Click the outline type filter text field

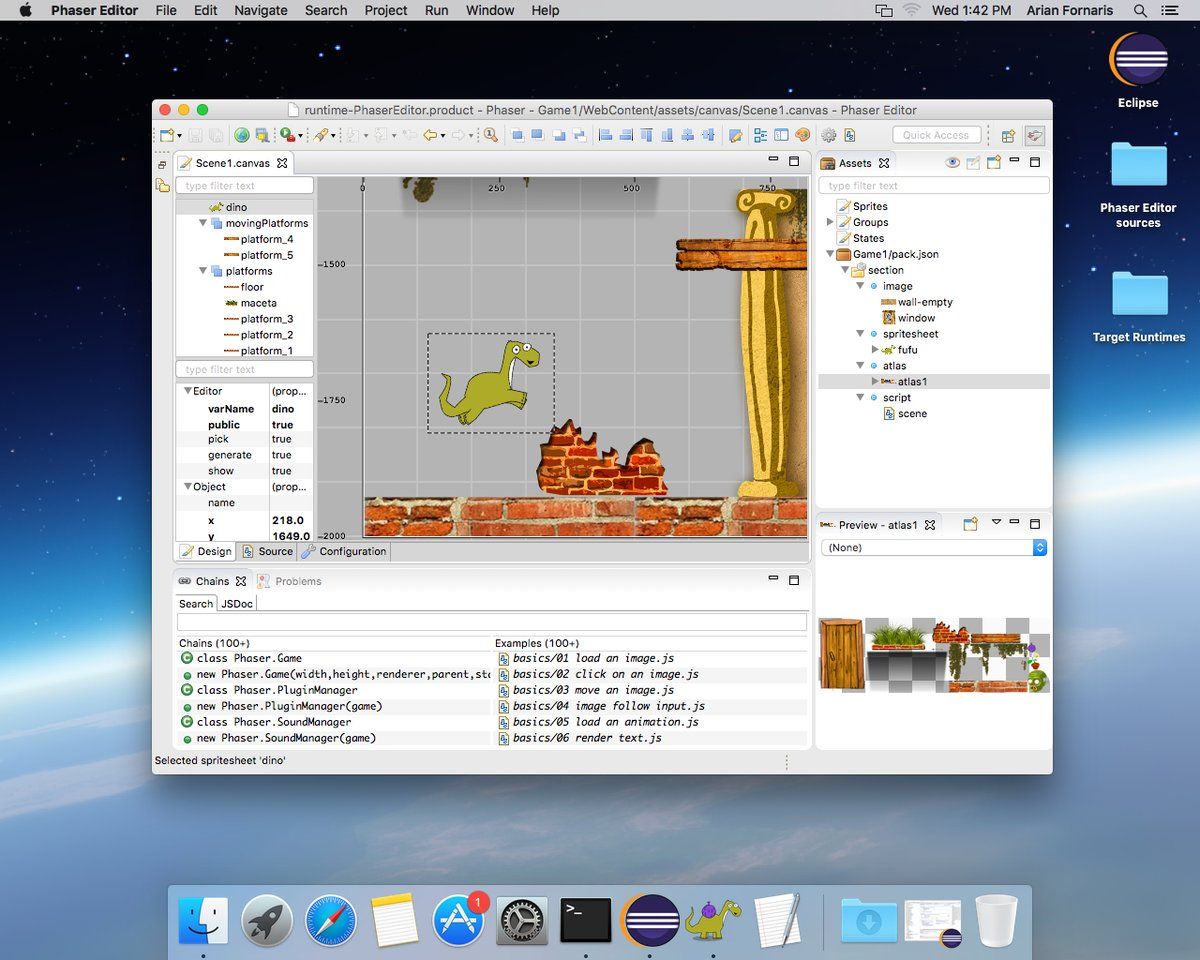[x=245, y=186]
